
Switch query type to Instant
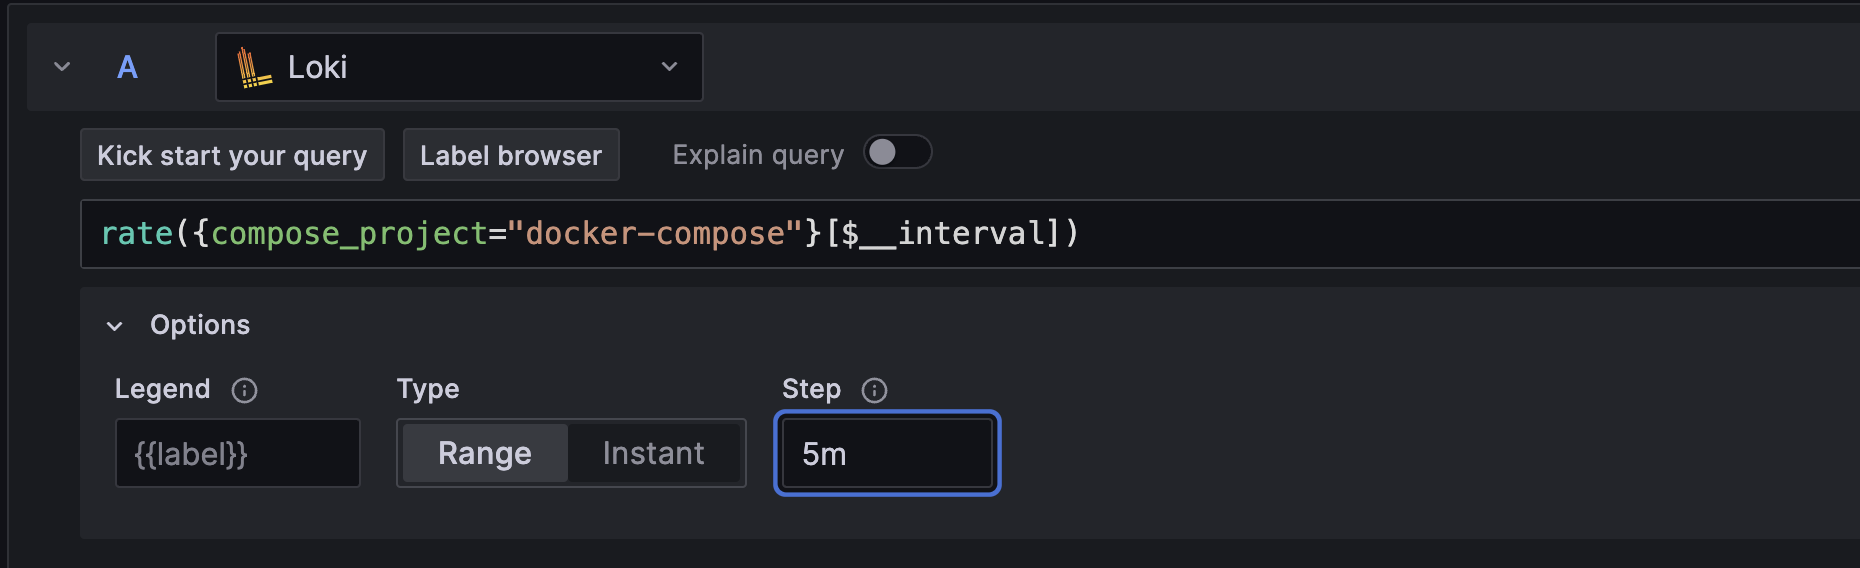tap(653, 454)
